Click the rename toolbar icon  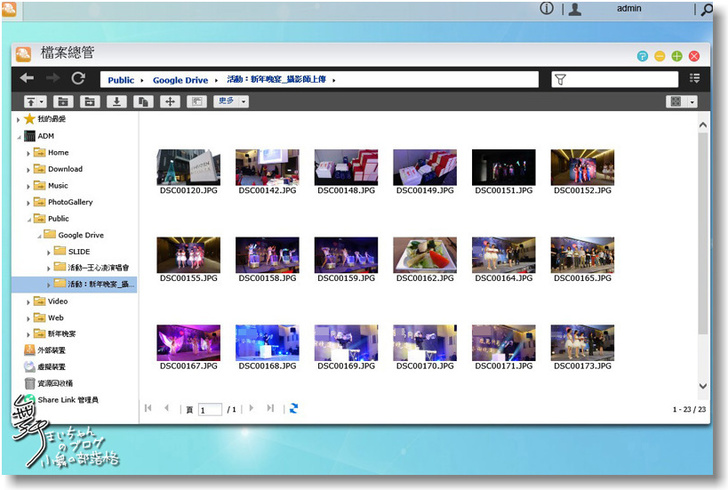coord(197,101)
